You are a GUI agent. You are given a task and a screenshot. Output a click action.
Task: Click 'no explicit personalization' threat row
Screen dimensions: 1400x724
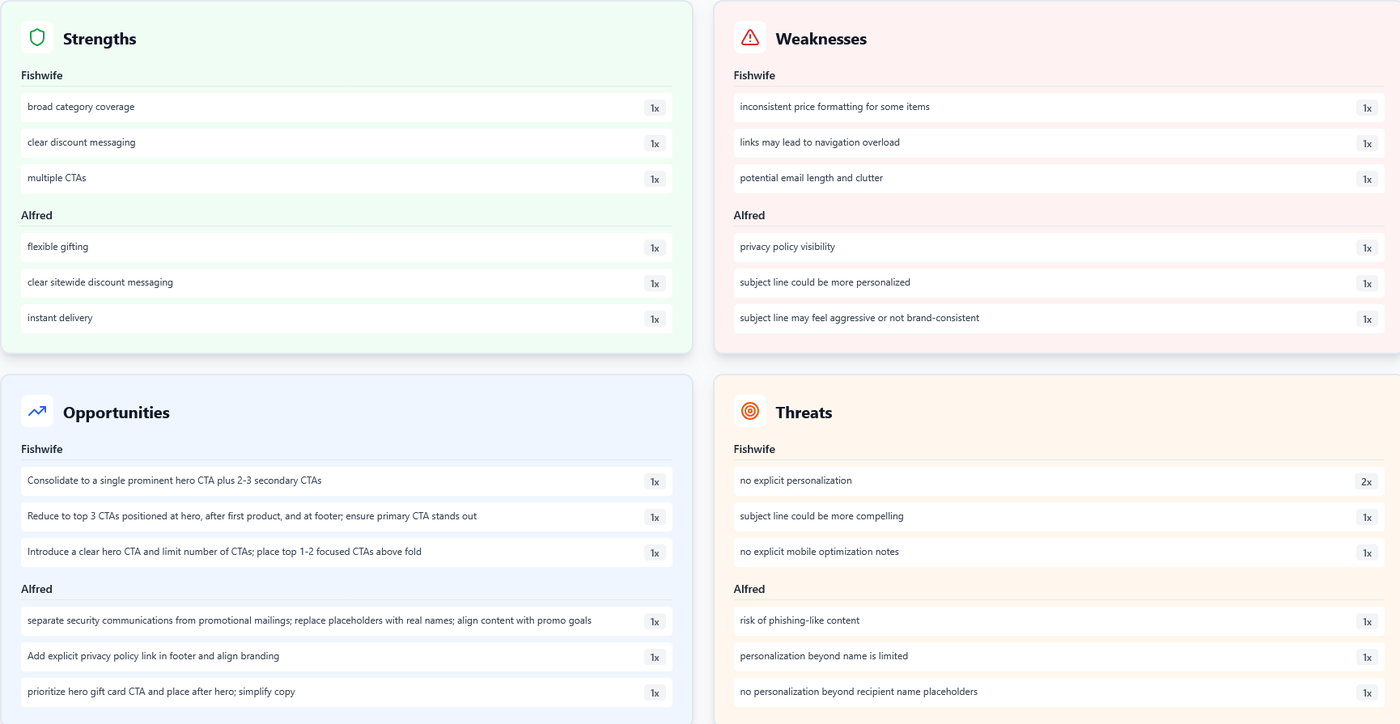point(1059,481)
